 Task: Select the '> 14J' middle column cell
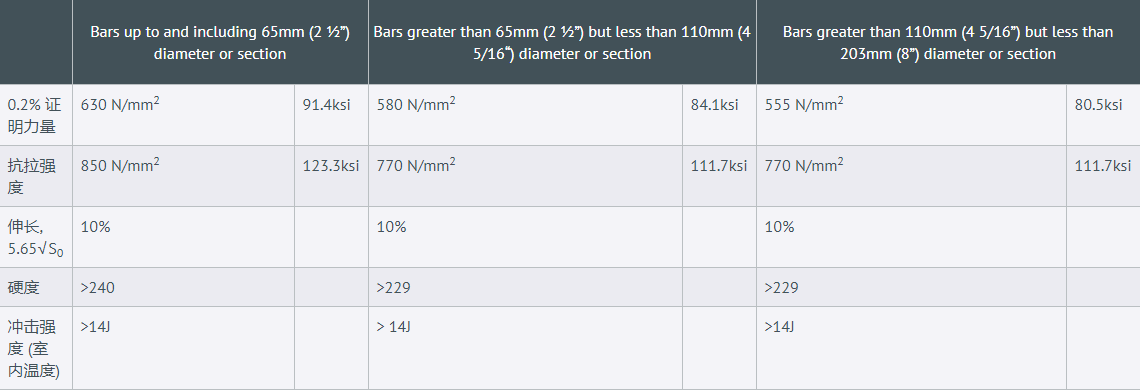tap(525, 348)
